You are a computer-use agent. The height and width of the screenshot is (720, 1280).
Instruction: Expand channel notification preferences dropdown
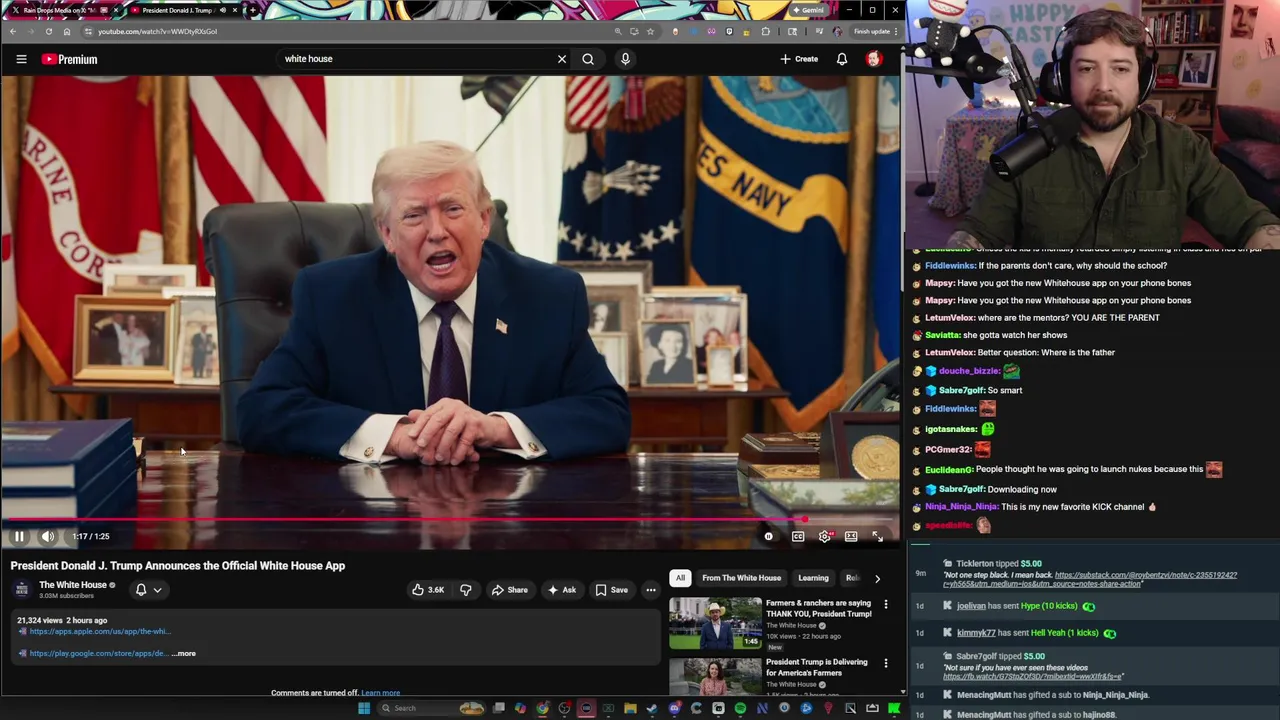pos(148,590)
